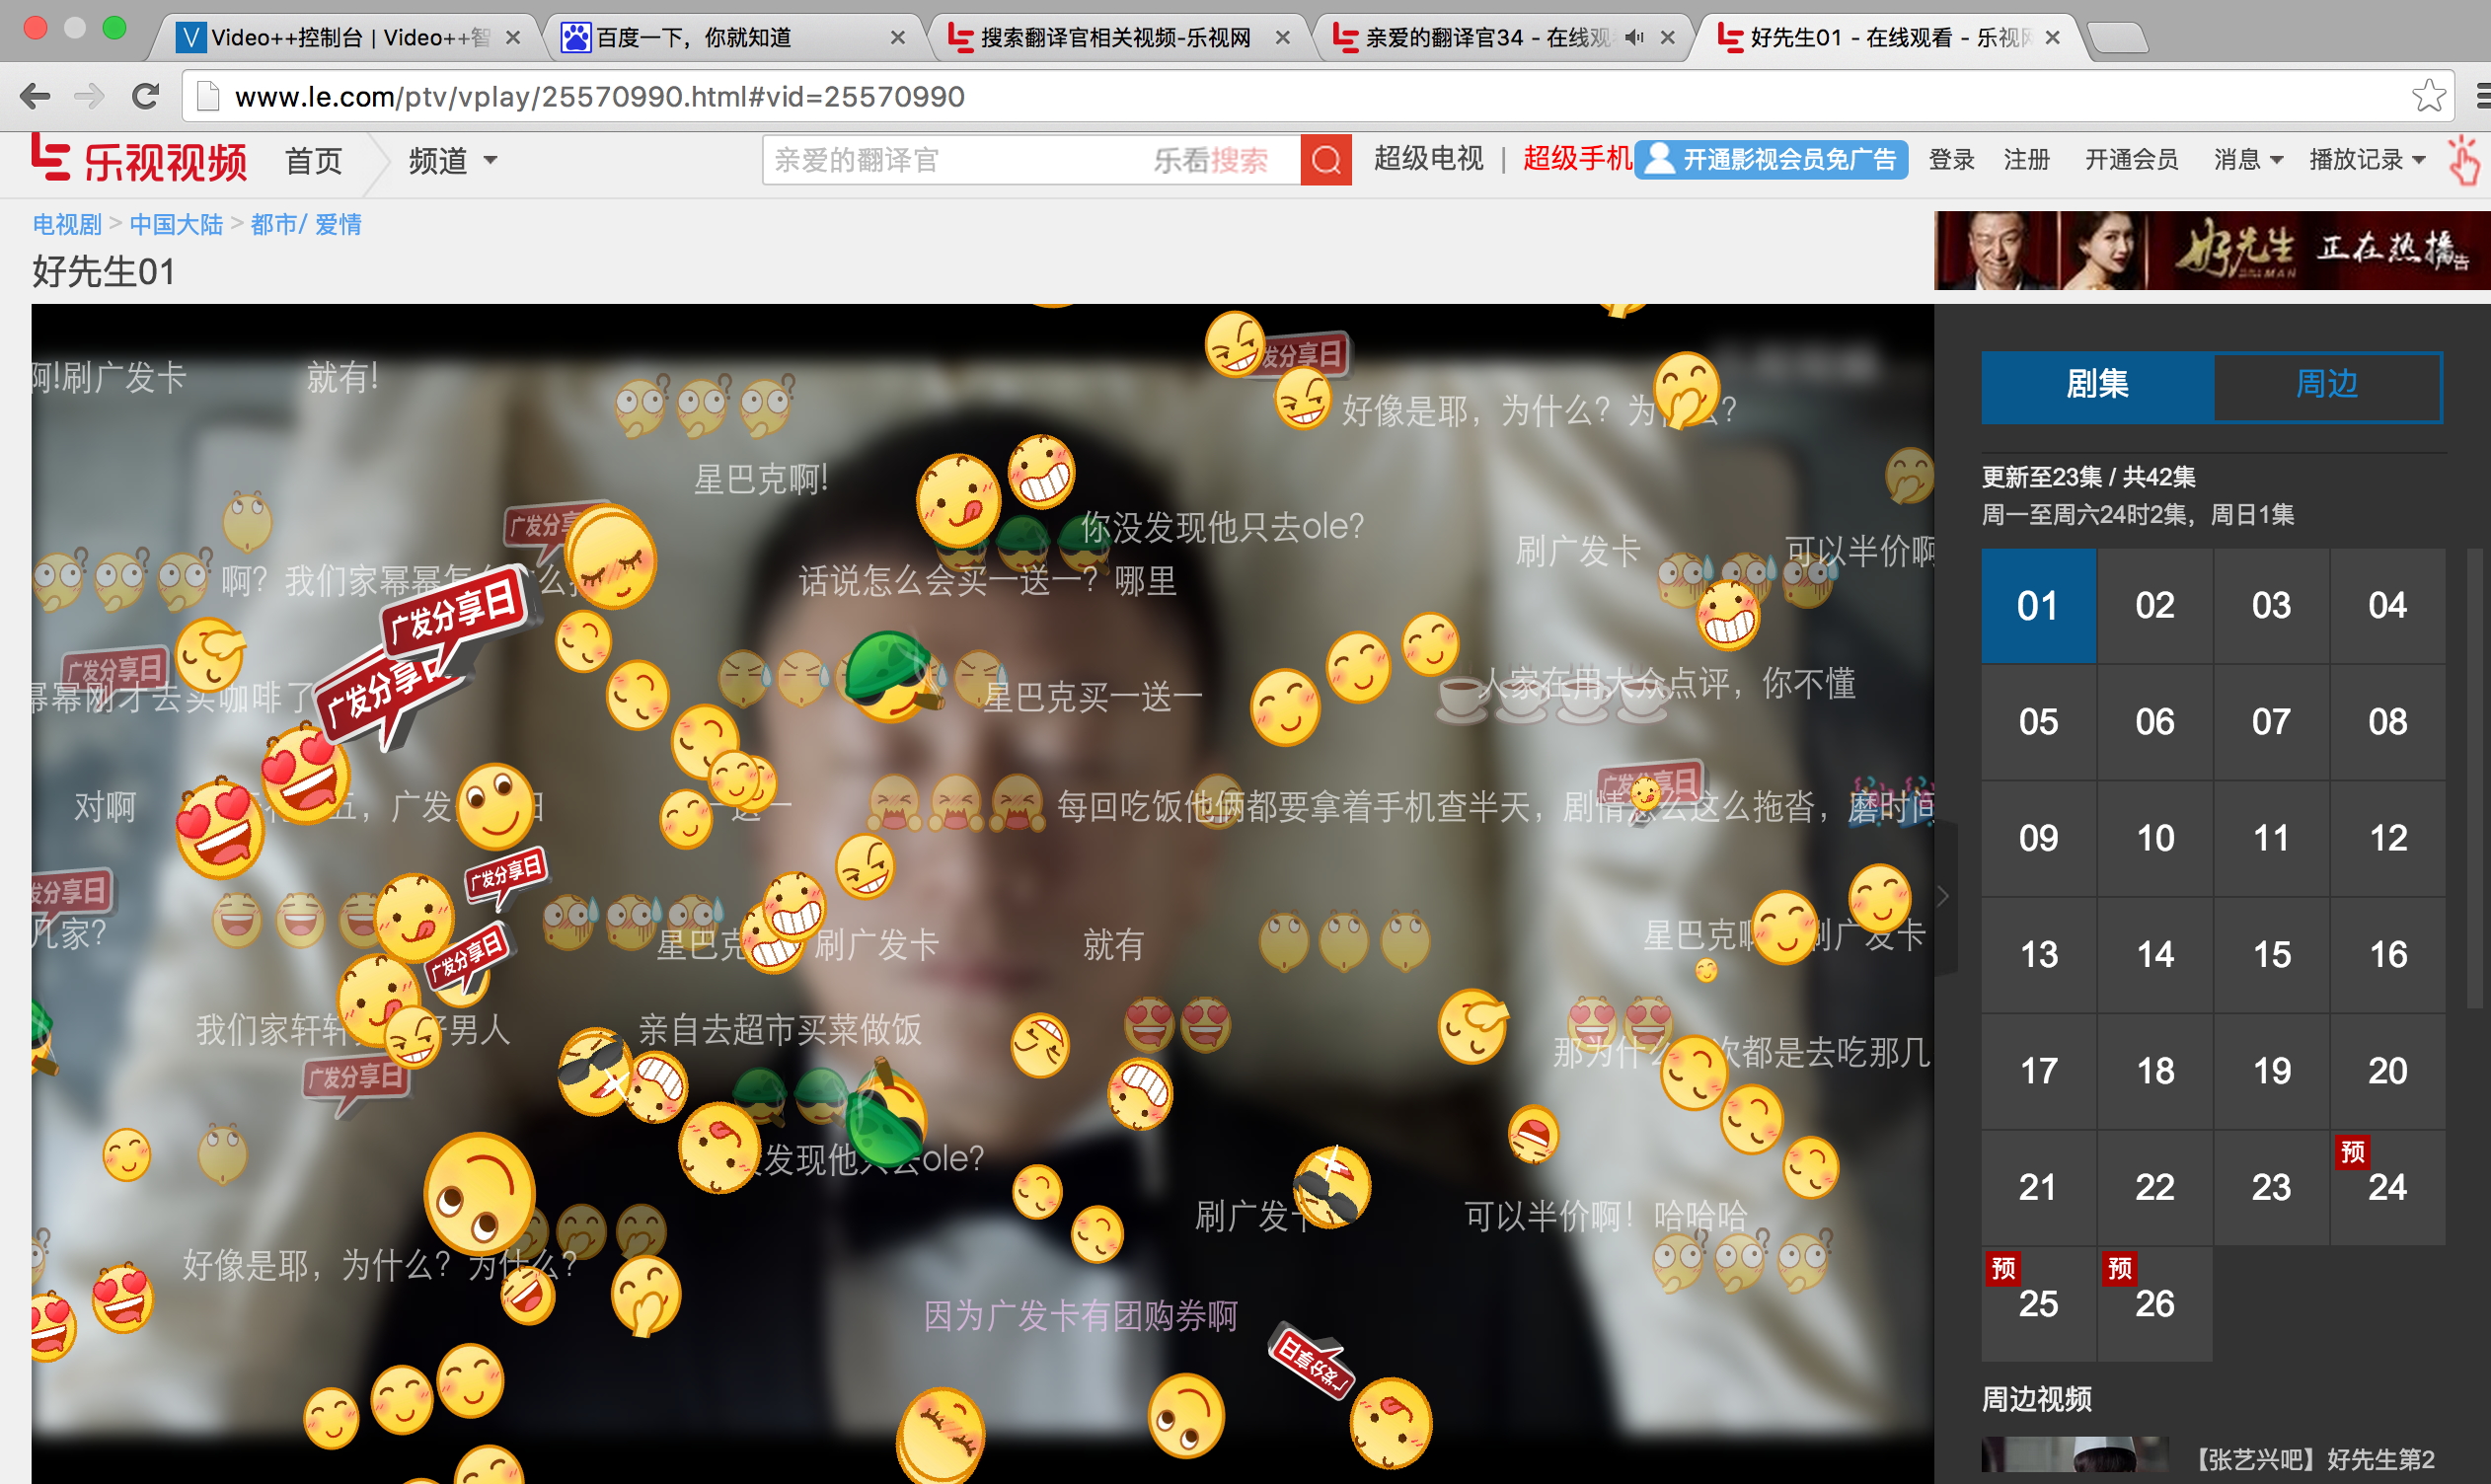Click the red search magnifier button
This screenshot has height=1484, width=2491.
(x=1326, y=160)
